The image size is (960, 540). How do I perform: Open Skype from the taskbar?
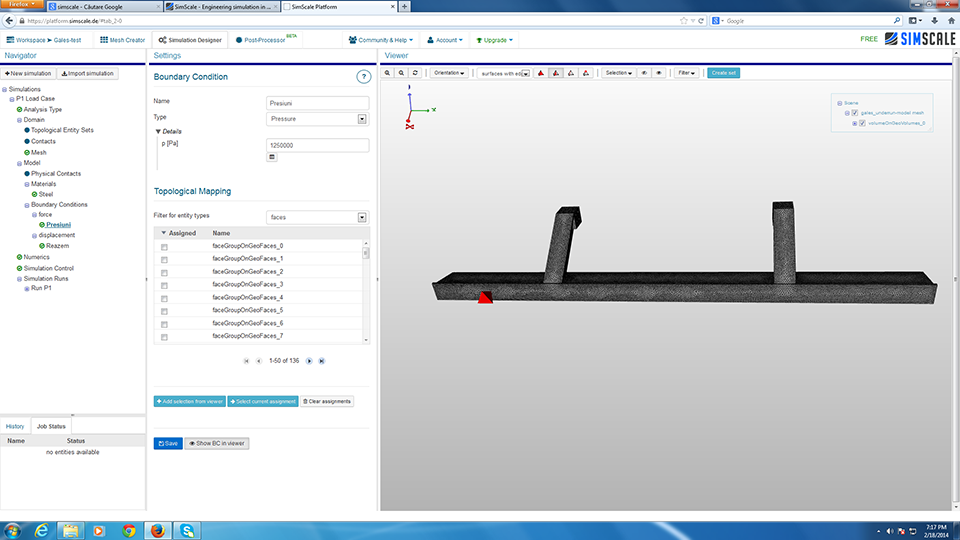(x=187, y=530)
